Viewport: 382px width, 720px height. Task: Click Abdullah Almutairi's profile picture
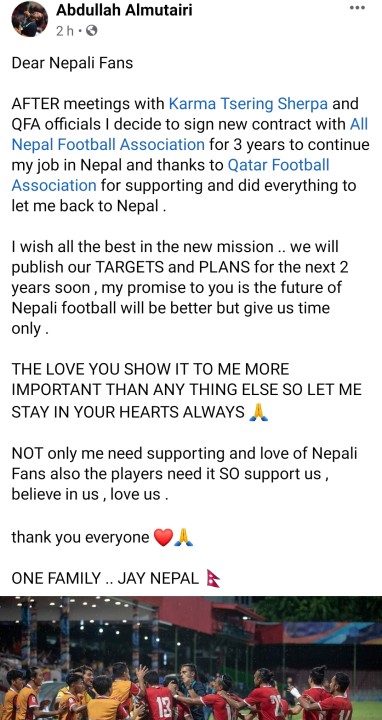[29, 19]
